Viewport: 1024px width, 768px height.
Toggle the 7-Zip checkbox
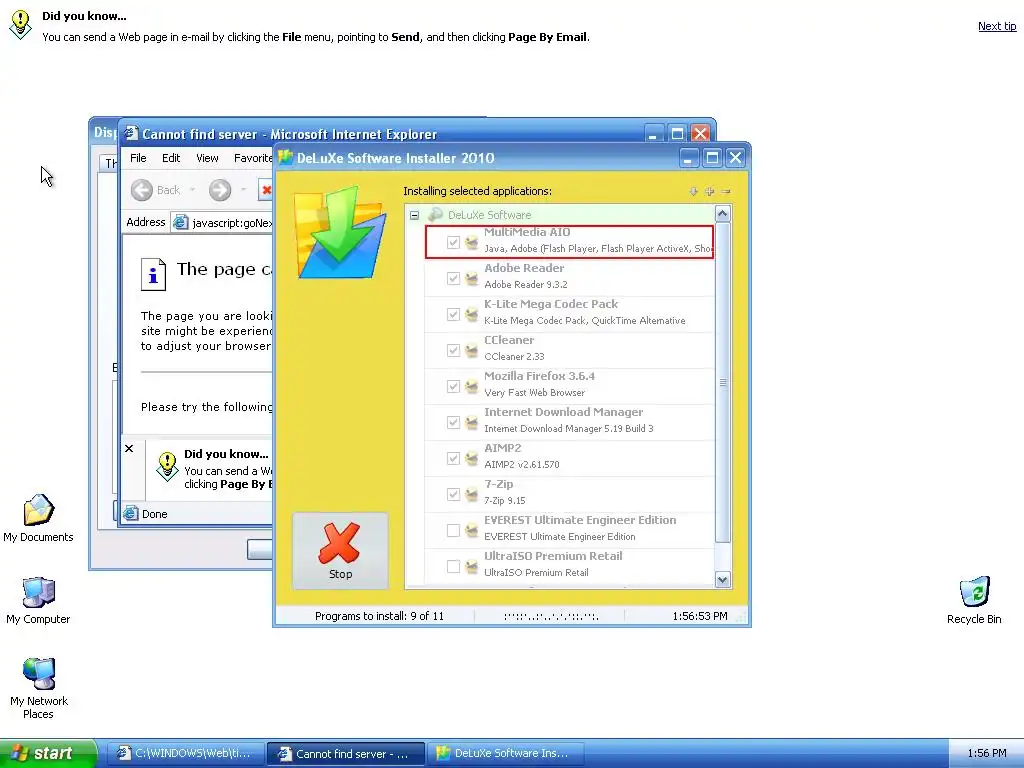pyautogui.click(x=453, y=494)
